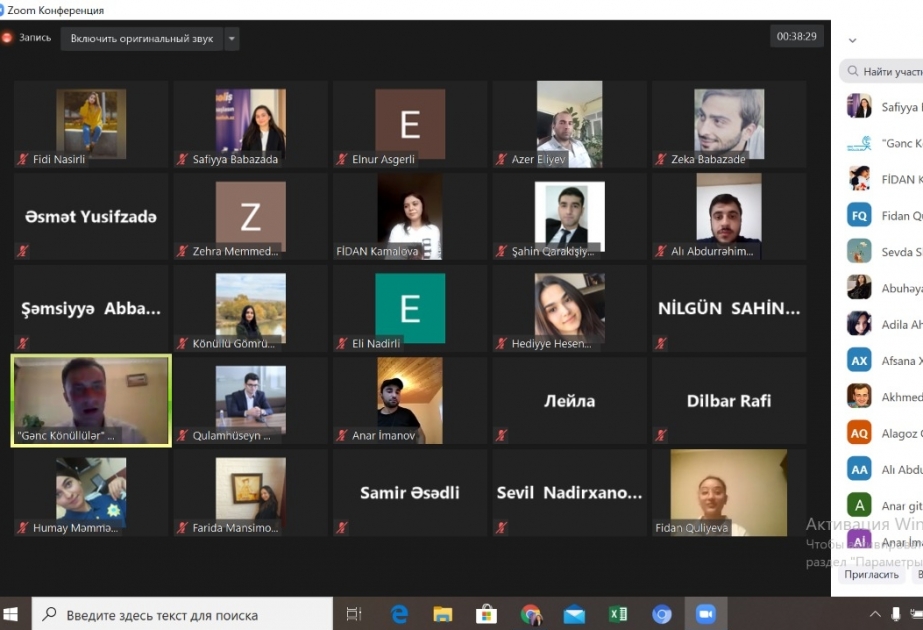Collapse participants panel with the chevron
This screenshot has width=923, height=630.
tap(852, 41)
